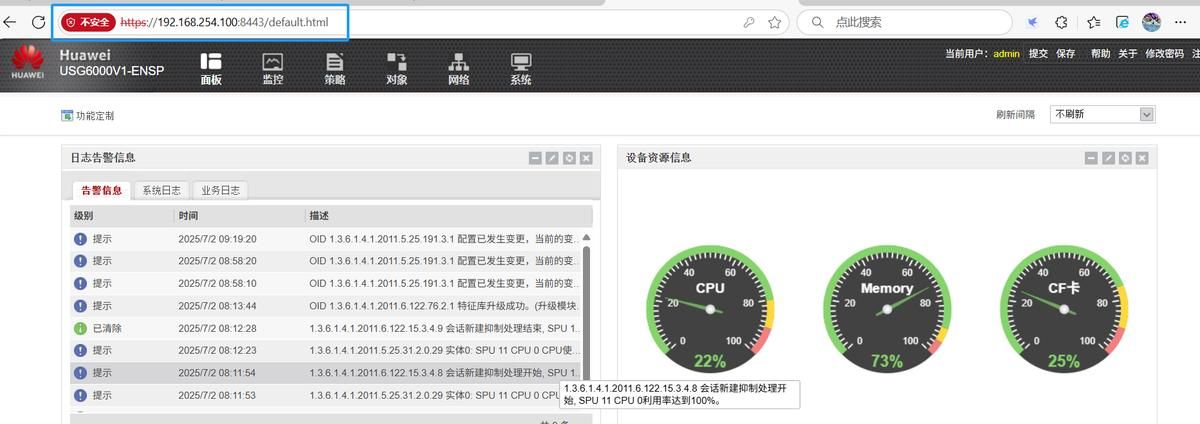Open the 网络 network nav icon
This screenshot has width=1200, height=424.
click(459, 68)
